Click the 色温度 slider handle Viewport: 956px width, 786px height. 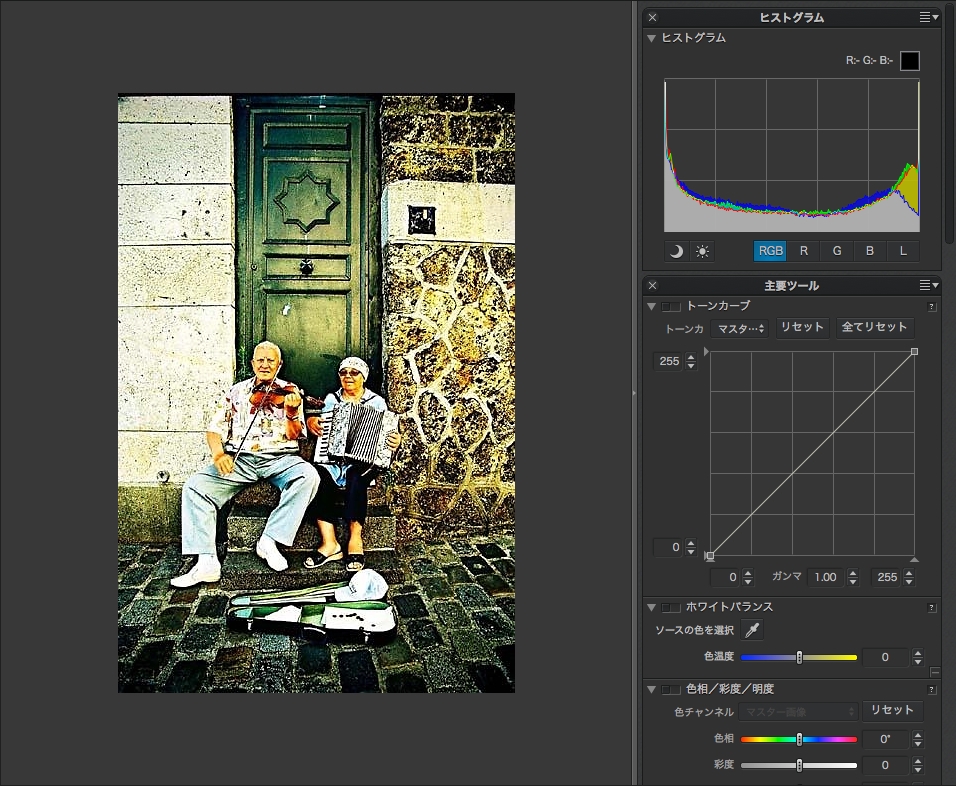799,657
